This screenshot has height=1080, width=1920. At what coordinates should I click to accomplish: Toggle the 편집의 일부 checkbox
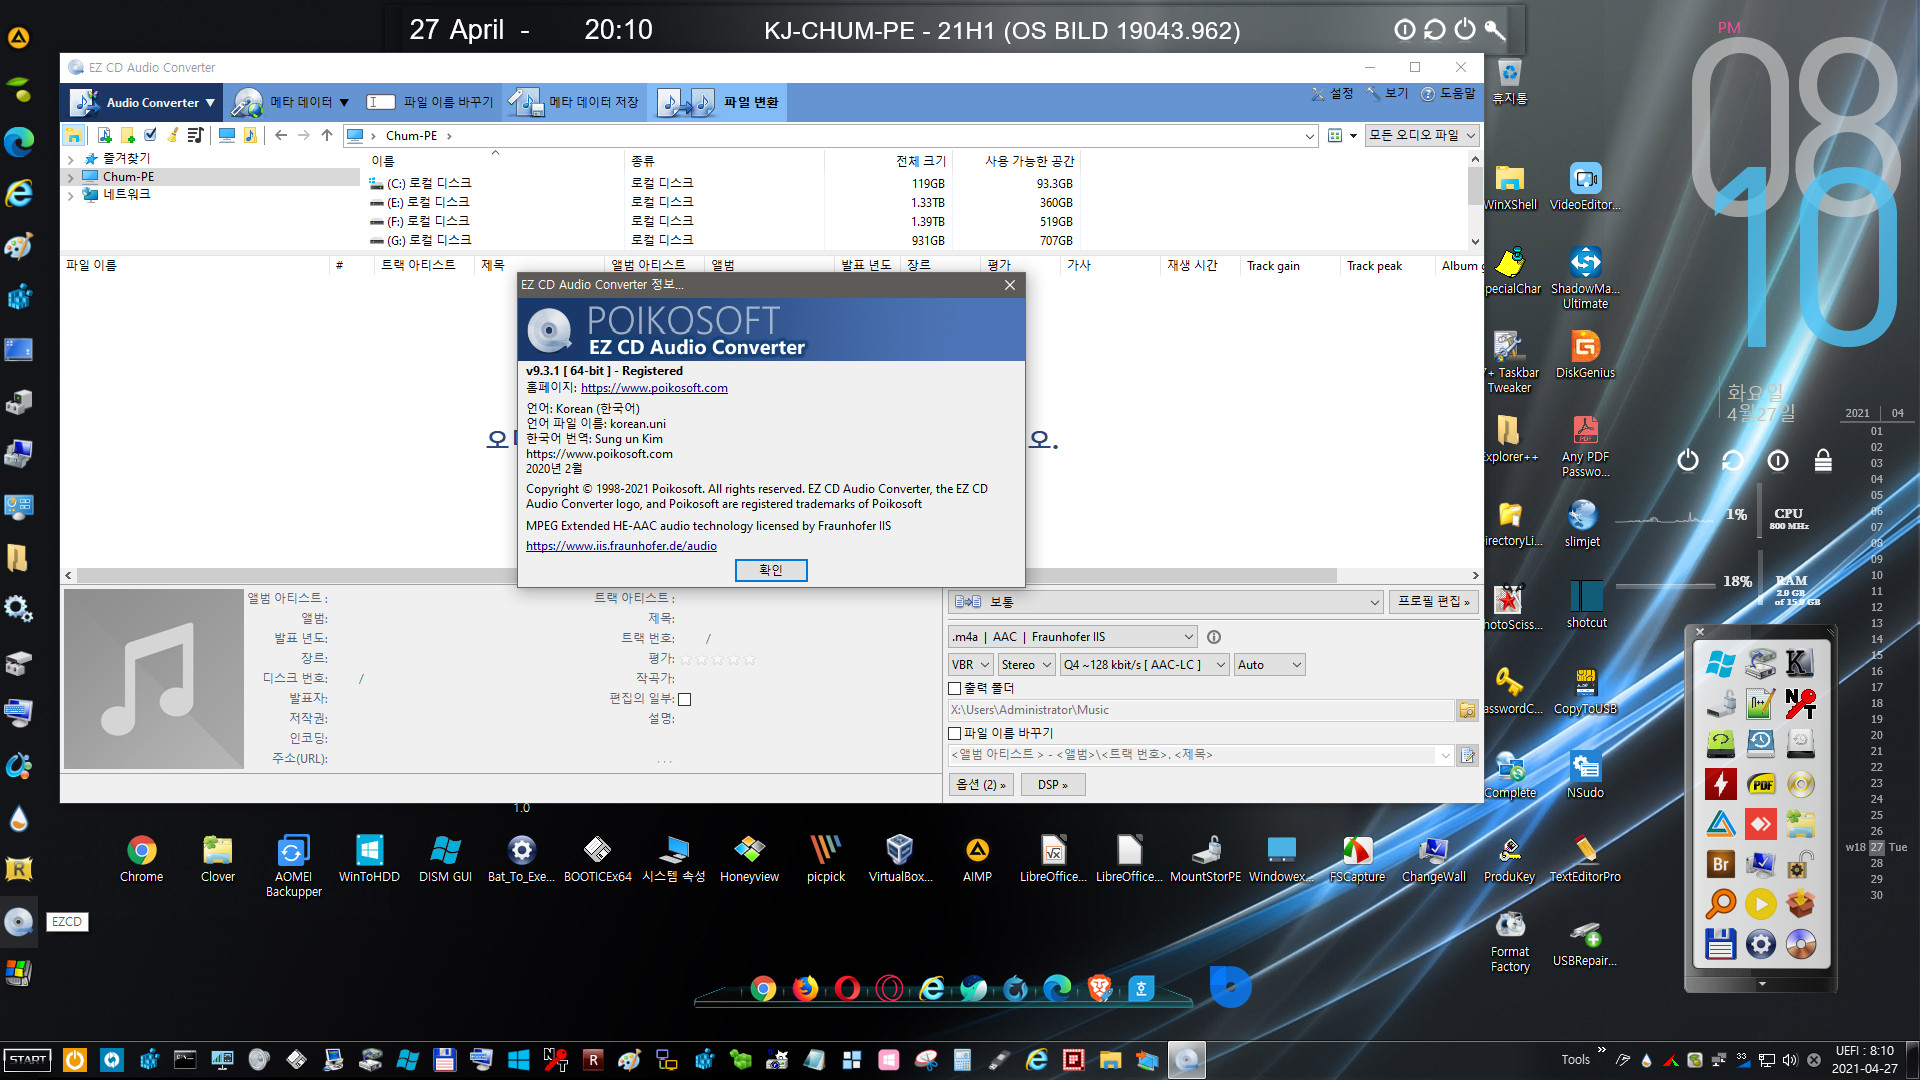point(685,699)
